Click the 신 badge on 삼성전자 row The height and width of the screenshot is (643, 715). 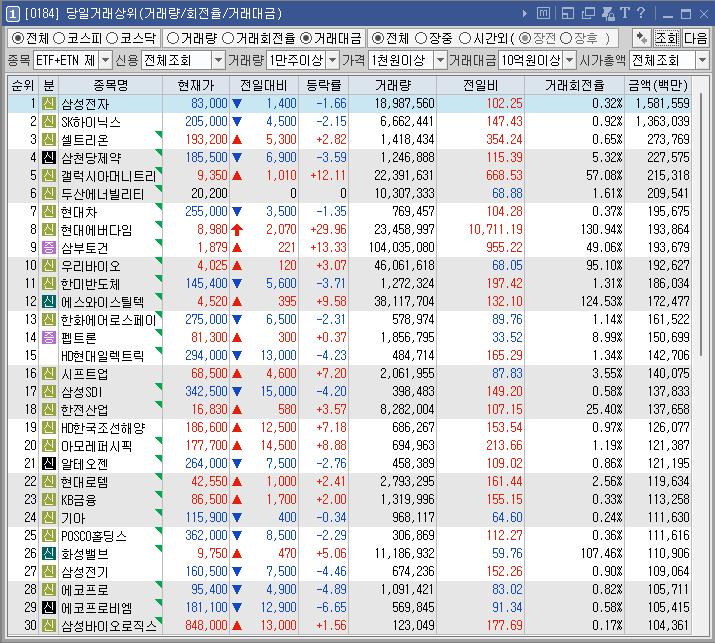[x=49, y=104]
